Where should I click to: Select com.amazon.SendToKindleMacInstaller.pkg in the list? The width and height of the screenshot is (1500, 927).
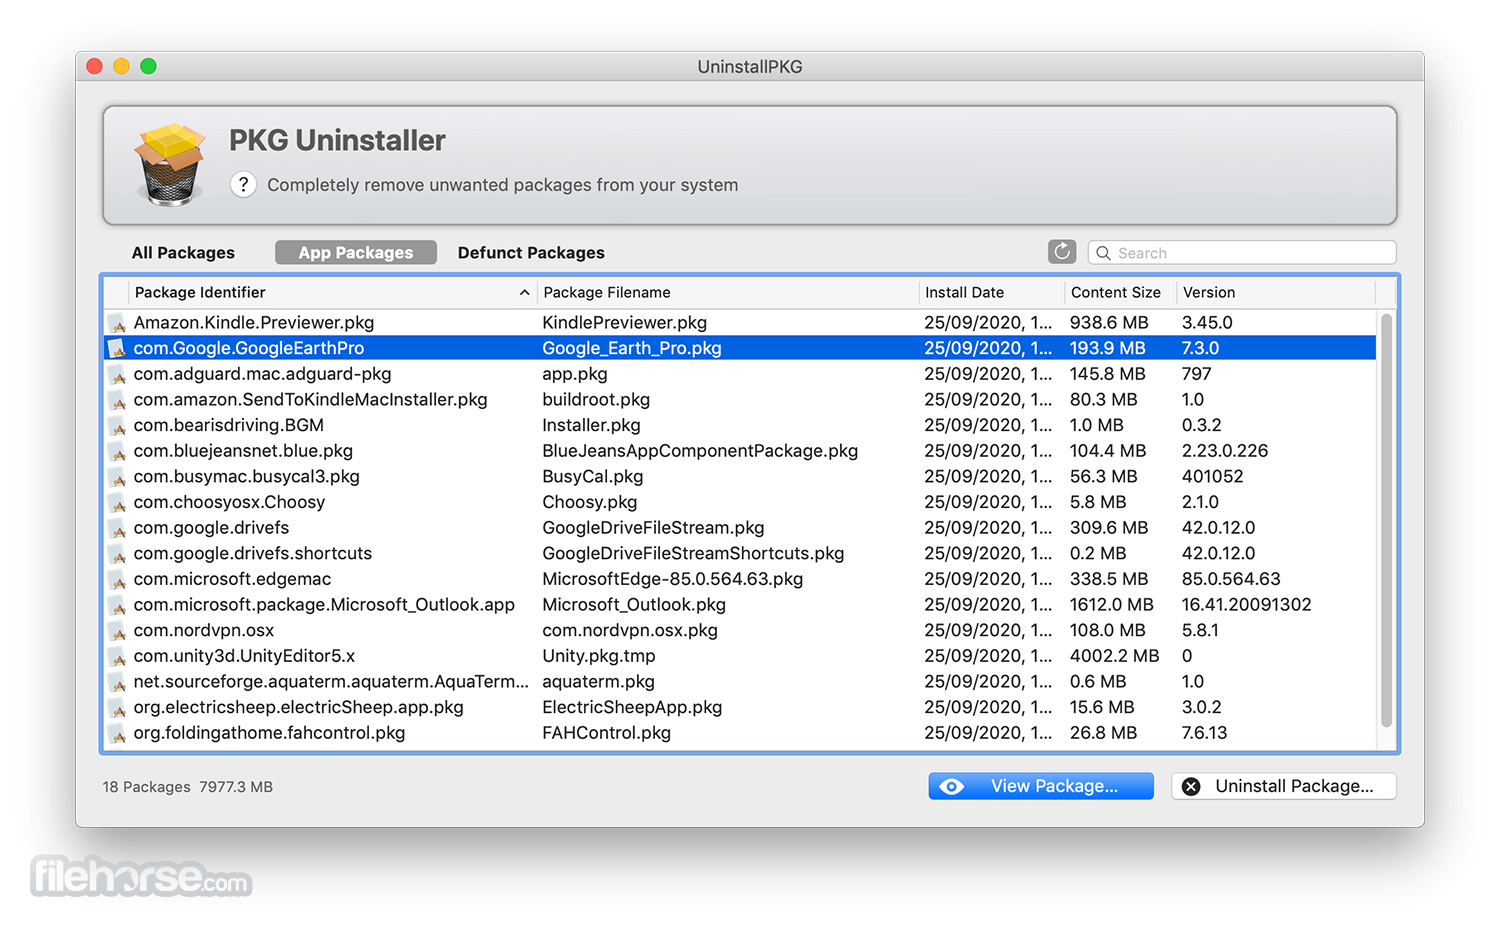click(741, 400)
